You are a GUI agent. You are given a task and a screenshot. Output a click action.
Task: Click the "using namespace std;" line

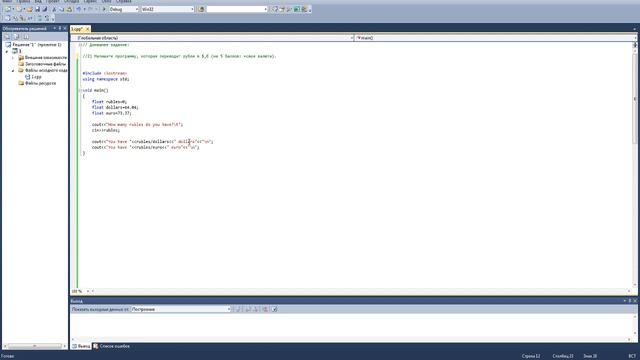click(x=106, y=79)
